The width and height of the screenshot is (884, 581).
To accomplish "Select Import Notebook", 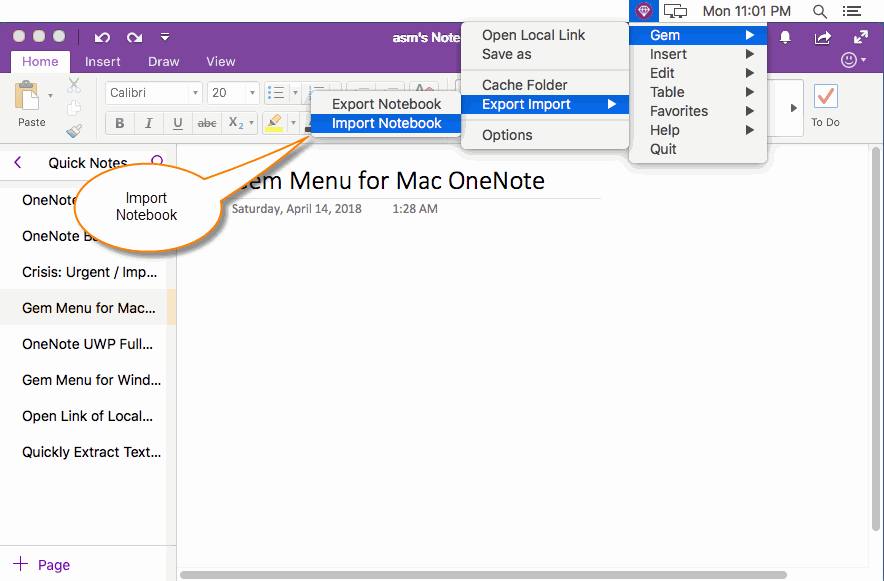I will click(x=385, y=123).
